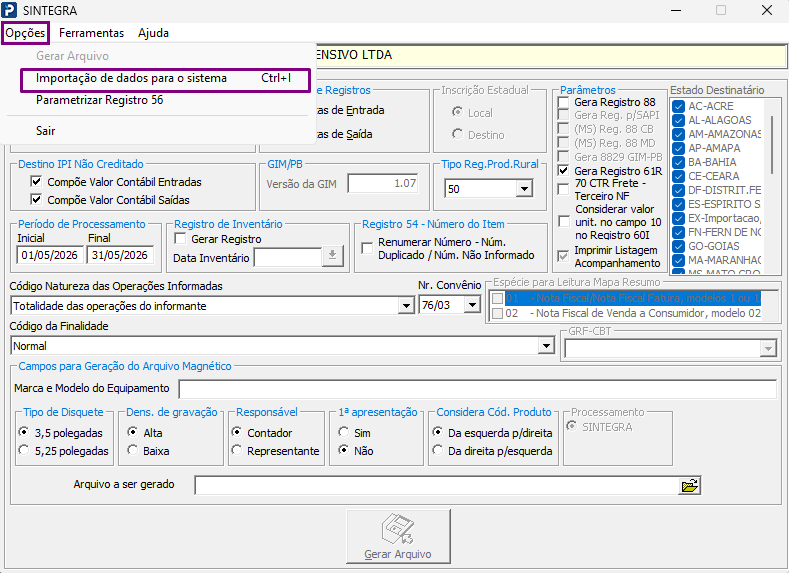Click Sair in the Opções menu
The image size is (789, 573).
(45, 131)
